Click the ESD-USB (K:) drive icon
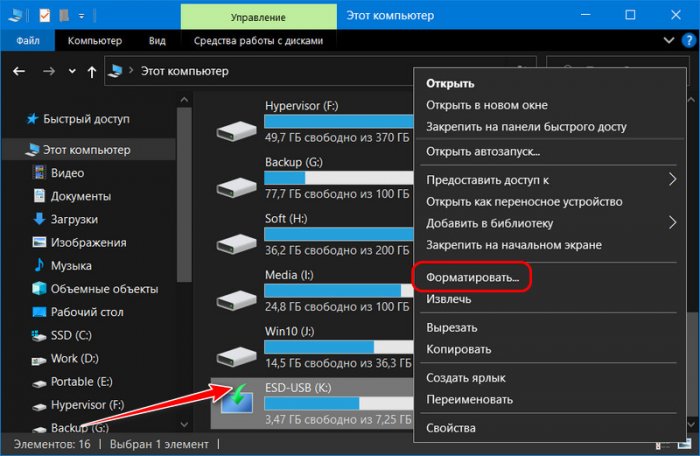This screenshot has height=456, width=700. 237,399
